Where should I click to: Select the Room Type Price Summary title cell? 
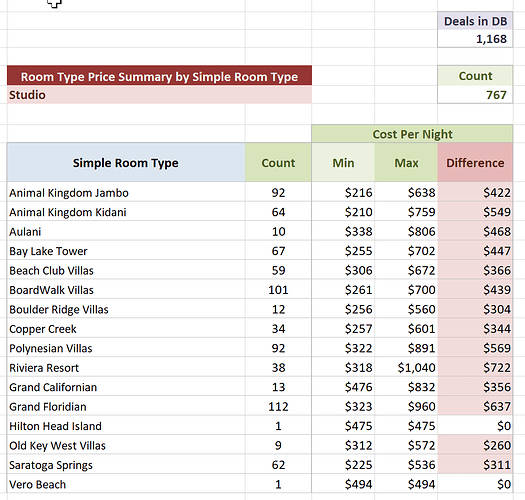pyautogui.click(x=159, y=76)
